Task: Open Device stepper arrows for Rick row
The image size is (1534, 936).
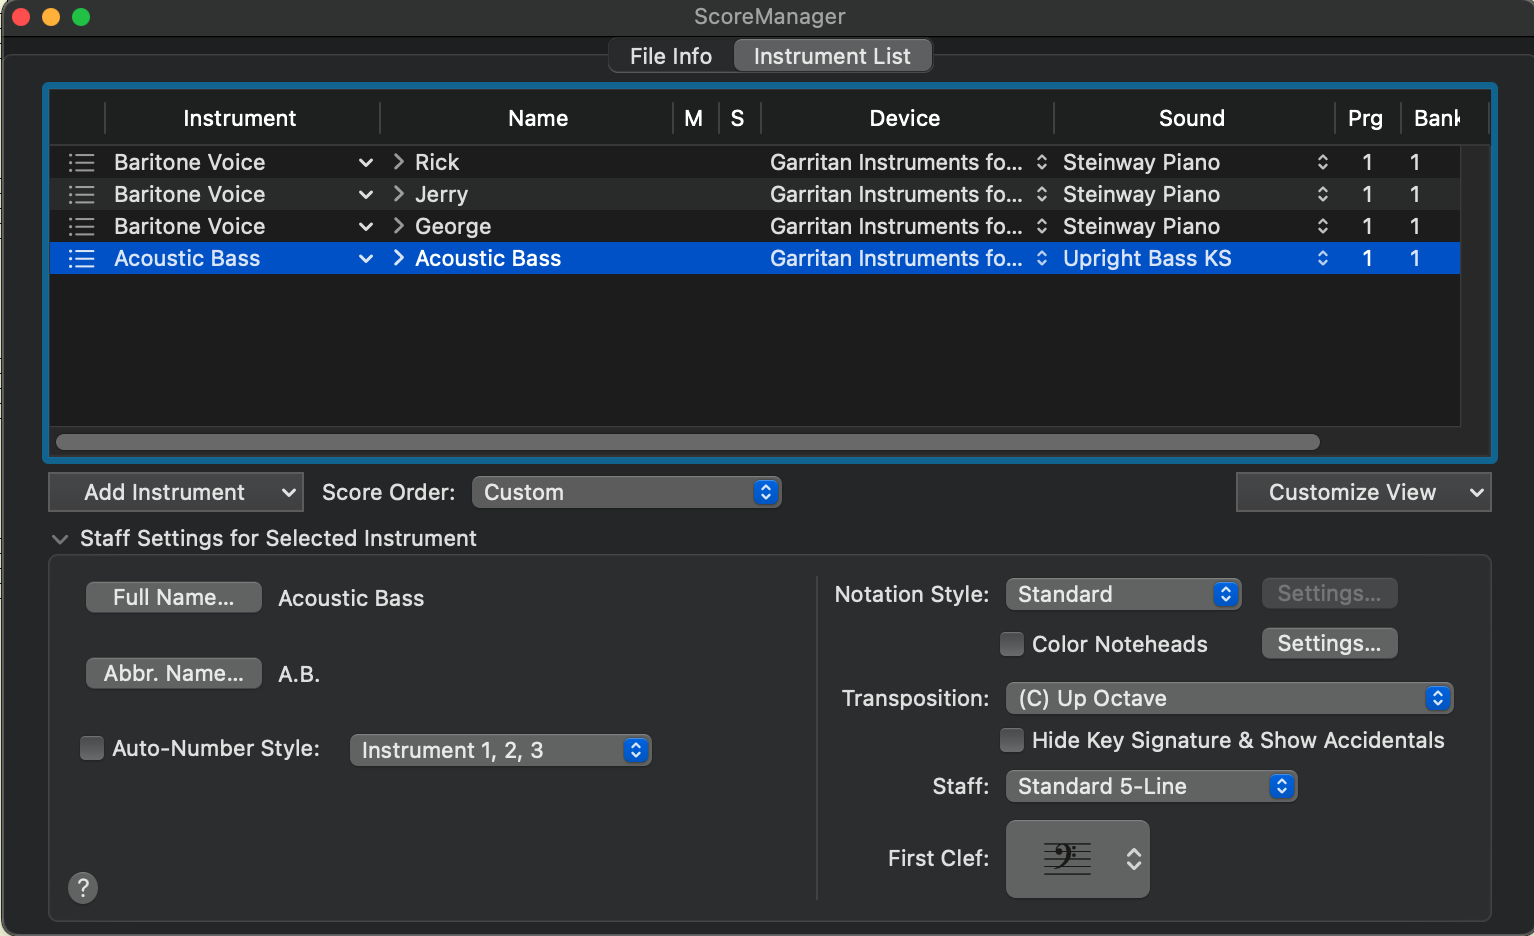Action: pyautogui.click(x=1041, y=162)
